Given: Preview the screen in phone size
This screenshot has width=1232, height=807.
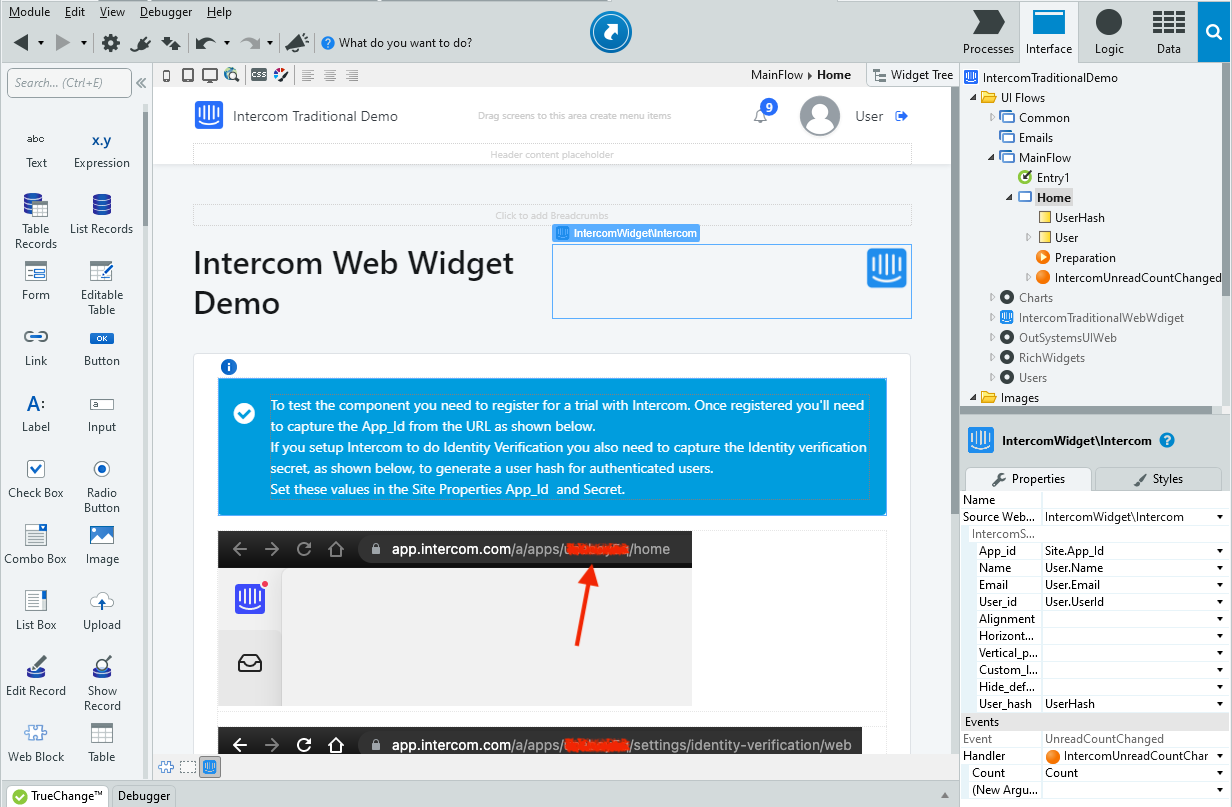Looking at the screenshot, I should tap(166, 75).
